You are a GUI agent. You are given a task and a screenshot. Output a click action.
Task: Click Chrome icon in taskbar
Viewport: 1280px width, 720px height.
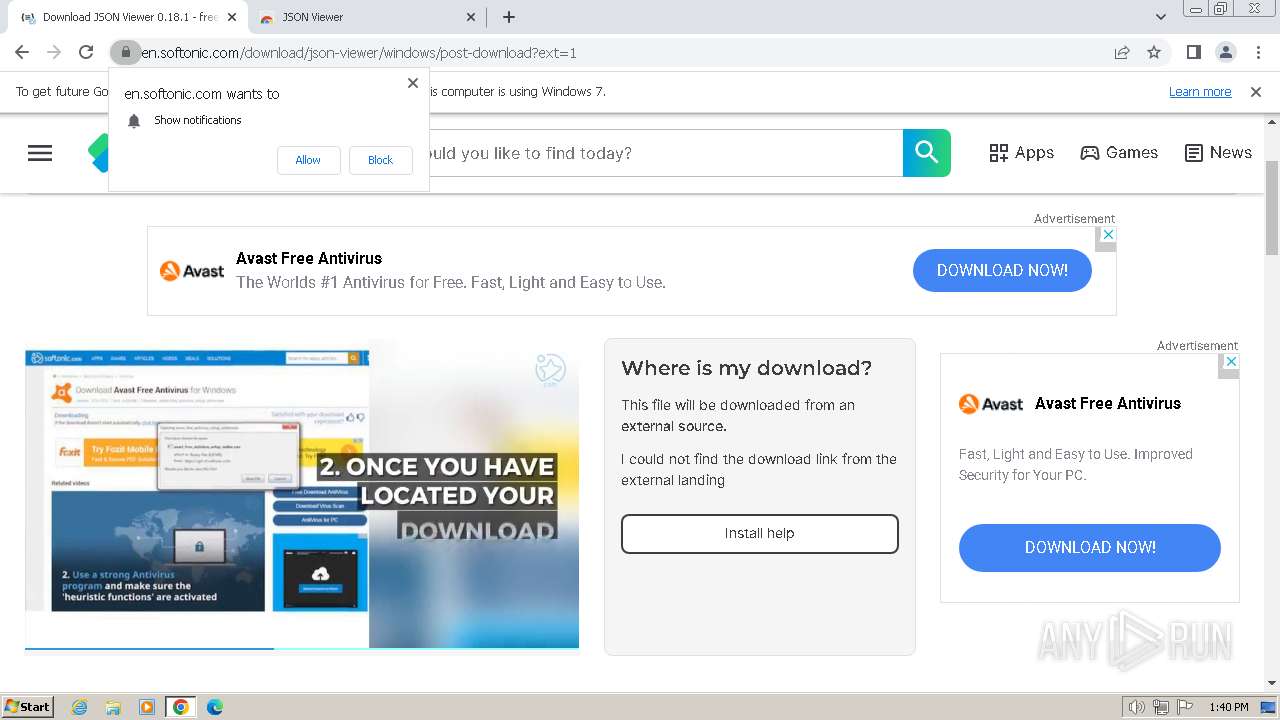tap(180, 707)
